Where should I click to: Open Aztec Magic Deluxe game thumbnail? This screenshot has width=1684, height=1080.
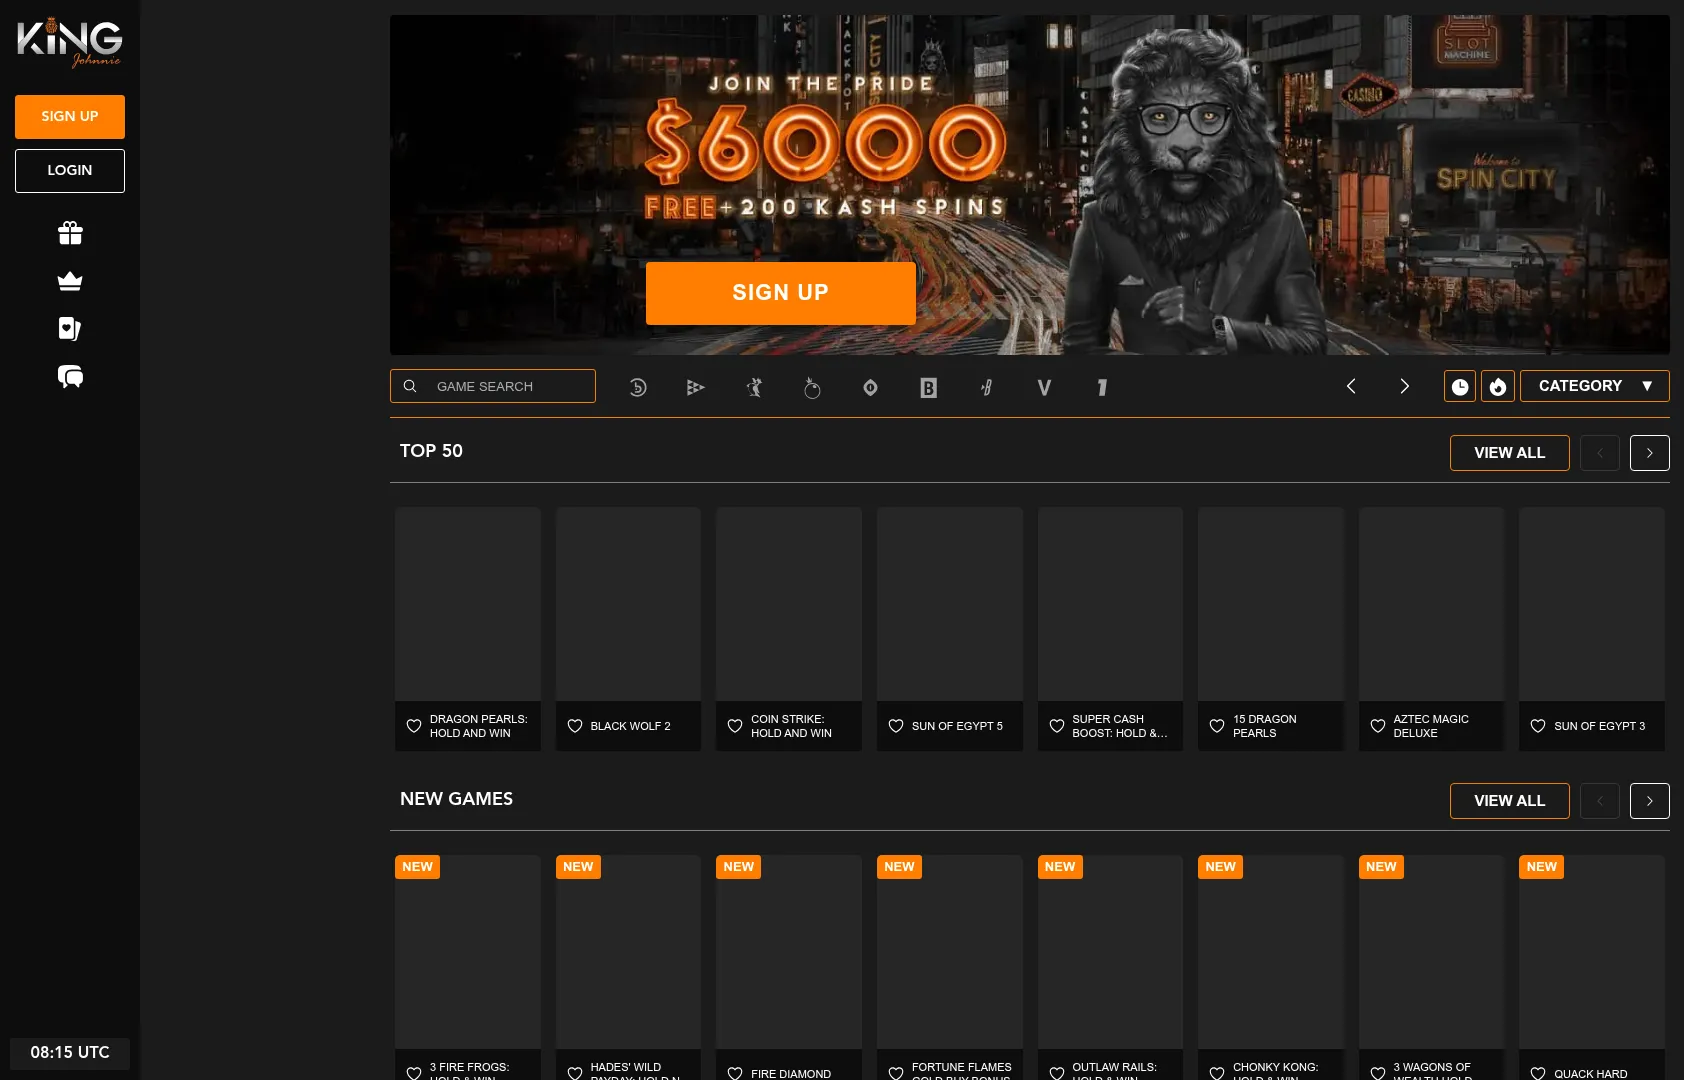click(1432, 604)
